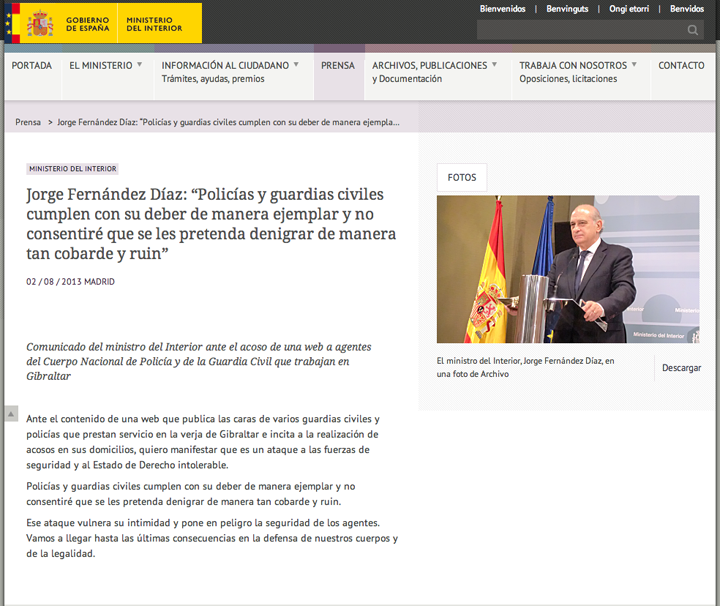Click the 'y Documentación' subtitle
Viewport: 720px width, 606px height.
(x=407, y=79)
